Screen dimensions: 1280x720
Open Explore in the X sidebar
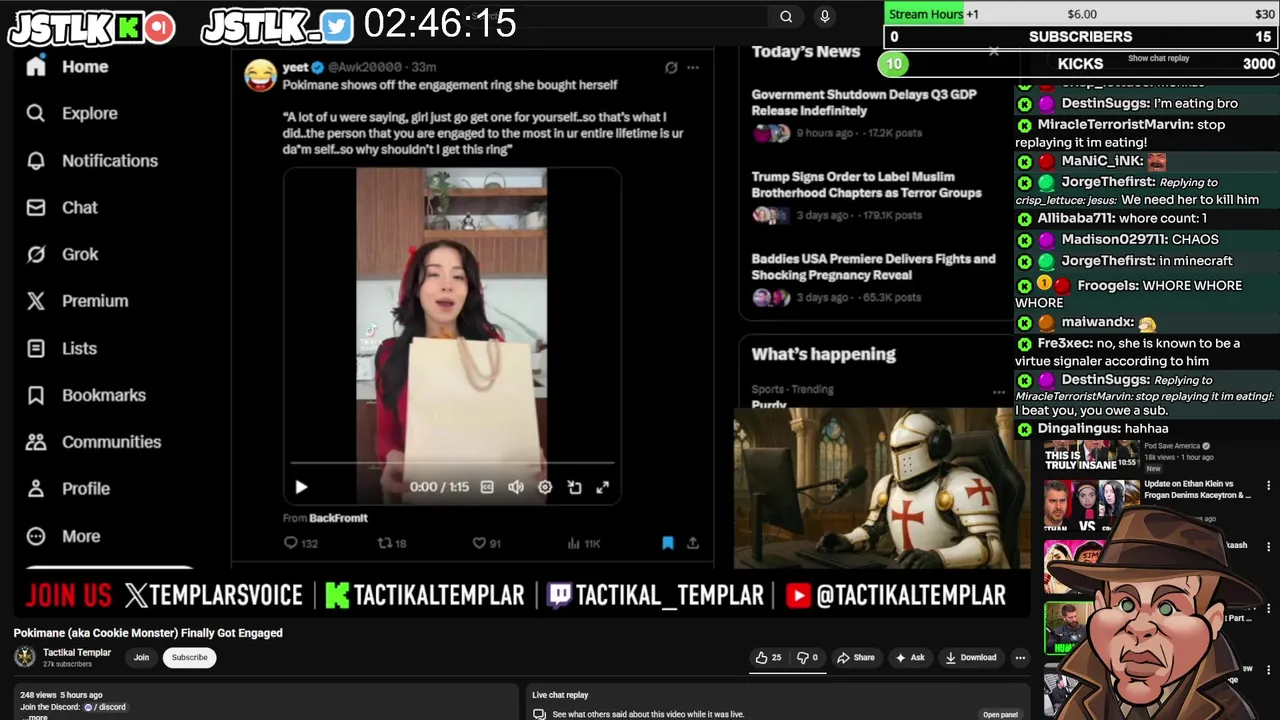pyautogui.click(x=72, y=113)
